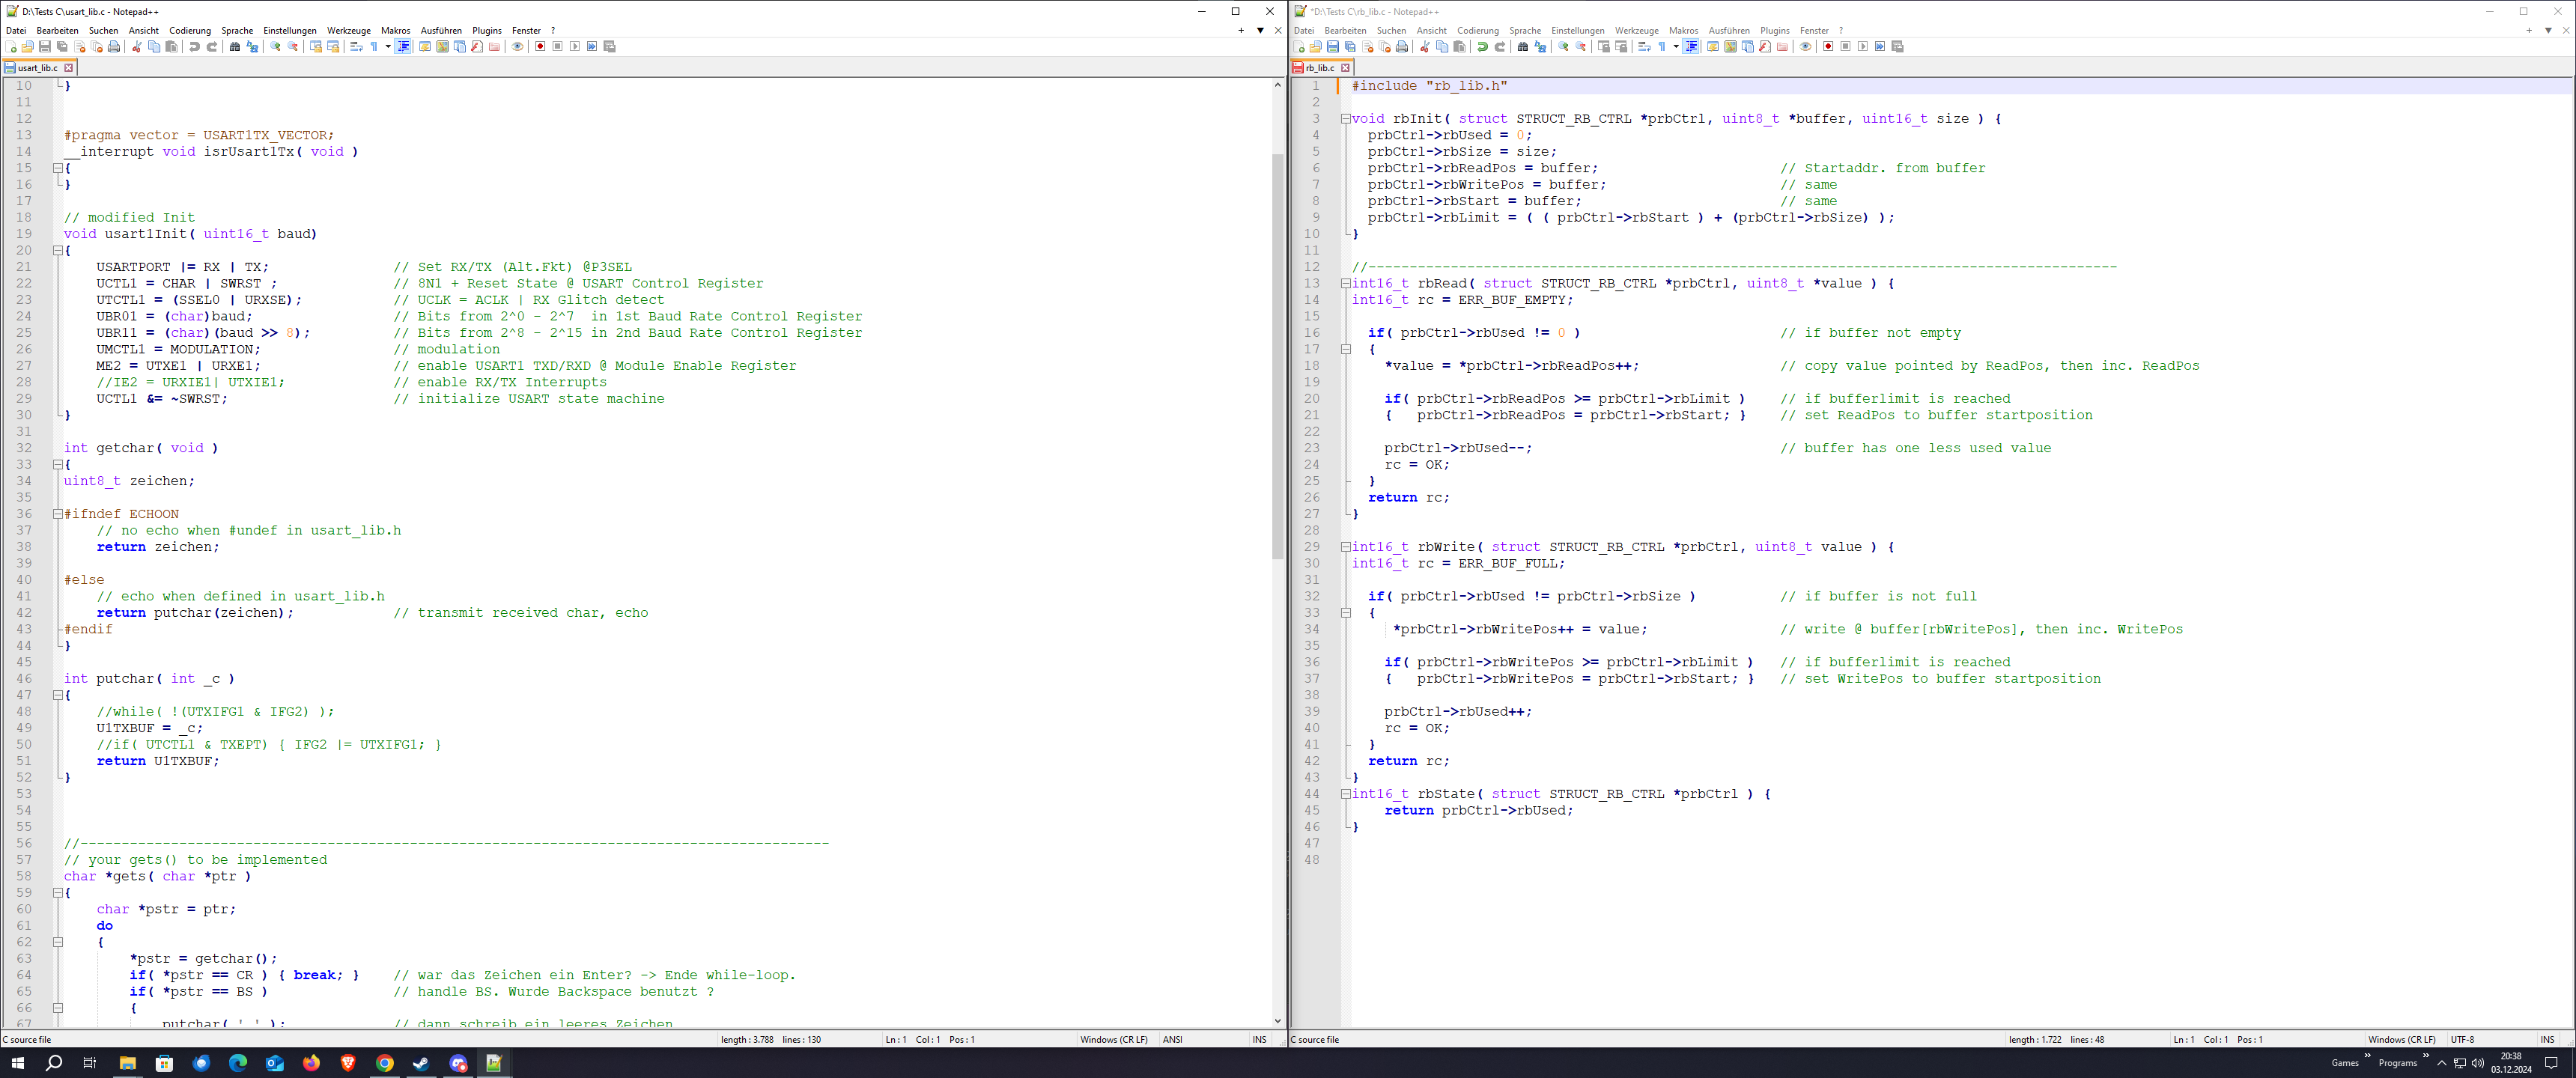The image size is (2576, 1078).
Task: Open show-characters dropdown arrow in usart_lib.c window
Action: point(388,47)
